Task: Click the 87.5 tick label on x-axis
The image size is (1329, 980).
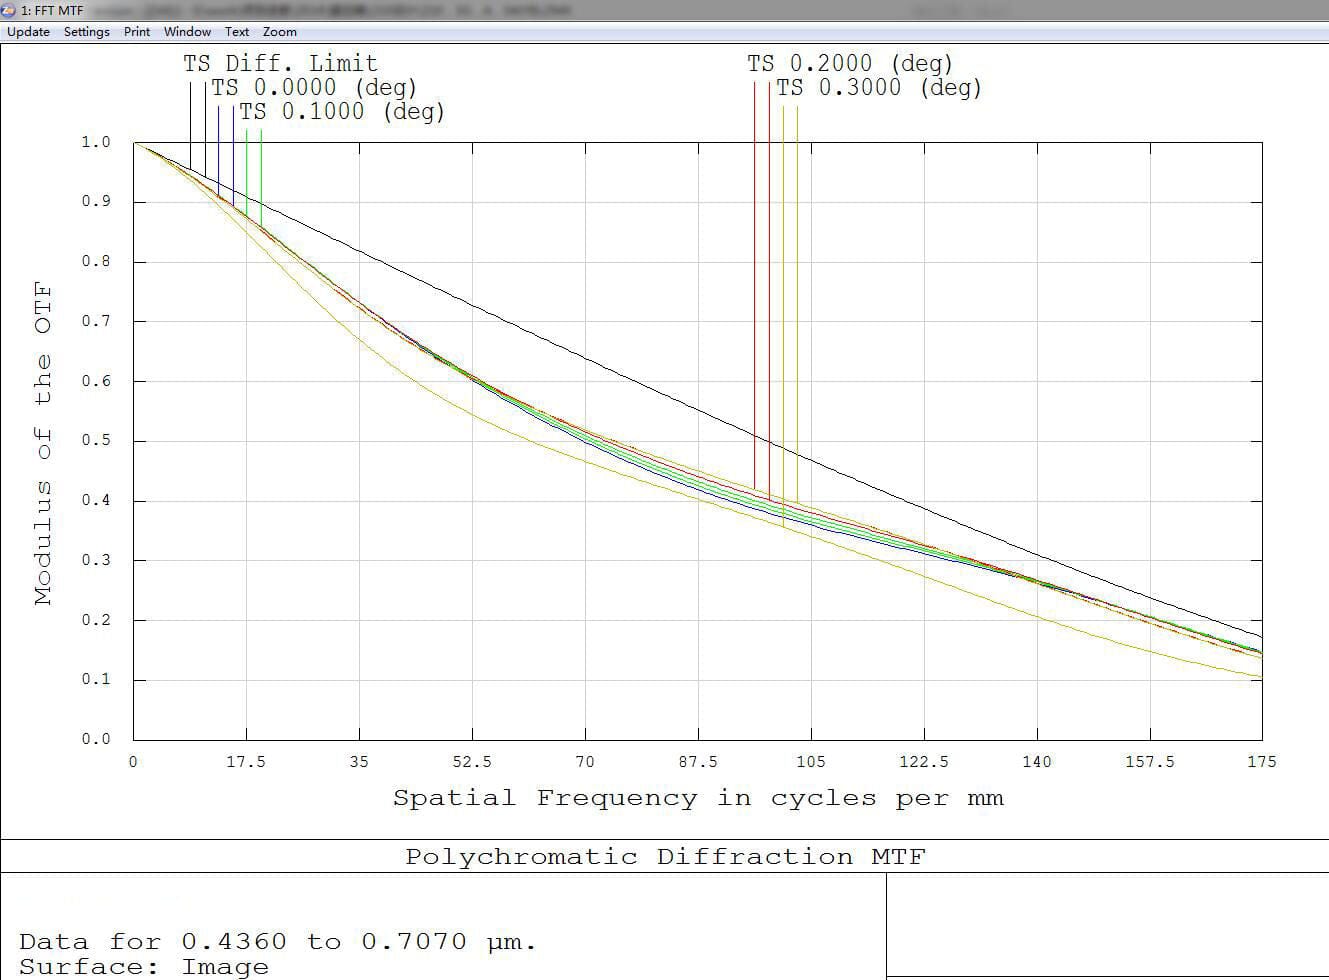Action: [697, 762]
